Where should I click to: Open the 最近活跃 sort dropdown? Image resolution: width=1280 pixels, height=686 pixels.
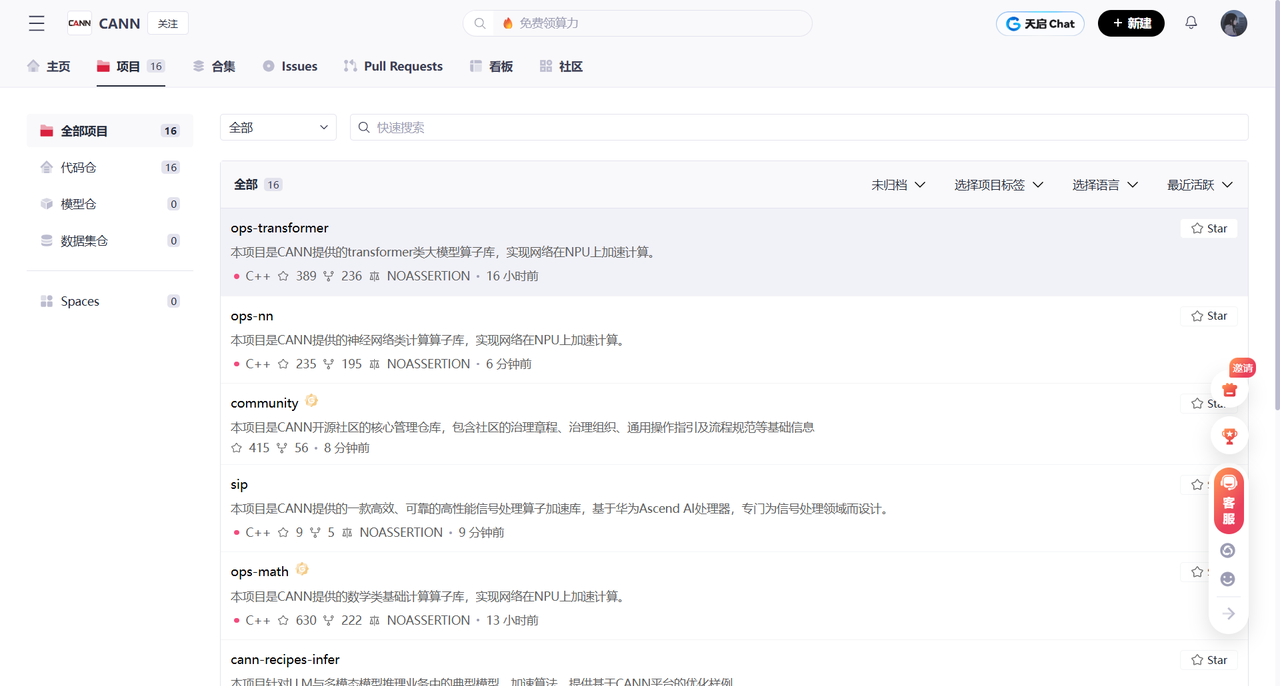1199,184
